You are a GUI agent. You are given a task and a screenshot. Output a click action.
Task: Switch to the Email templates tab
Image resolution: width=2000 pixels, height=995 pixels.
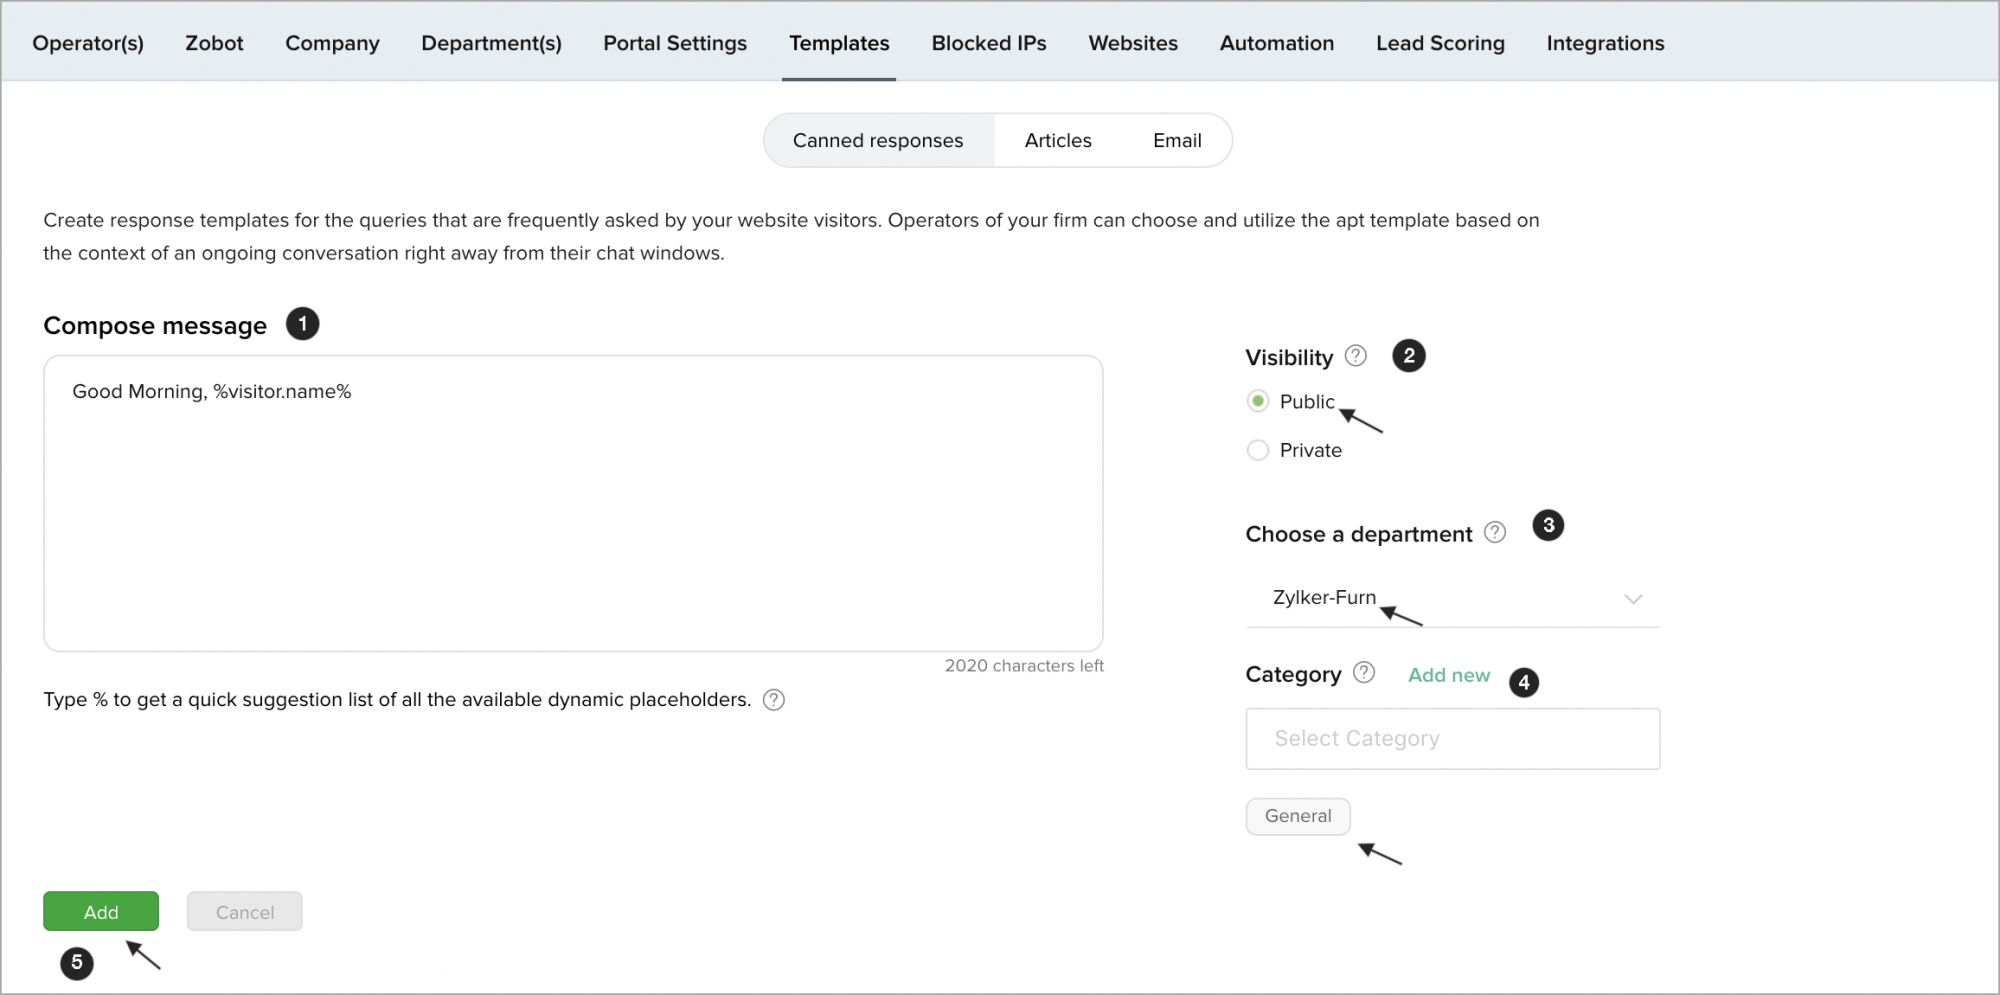coord(1176,141)
